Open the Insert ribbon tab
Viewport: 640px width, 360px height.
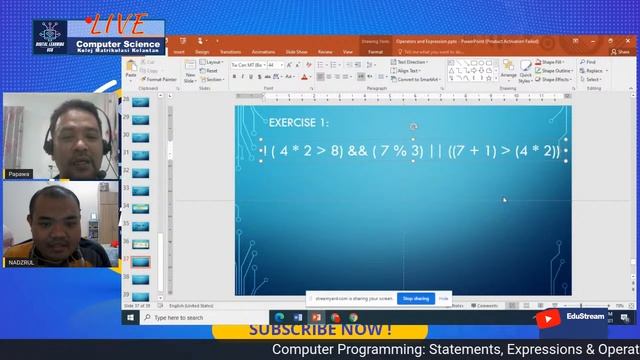coord(179,52)
